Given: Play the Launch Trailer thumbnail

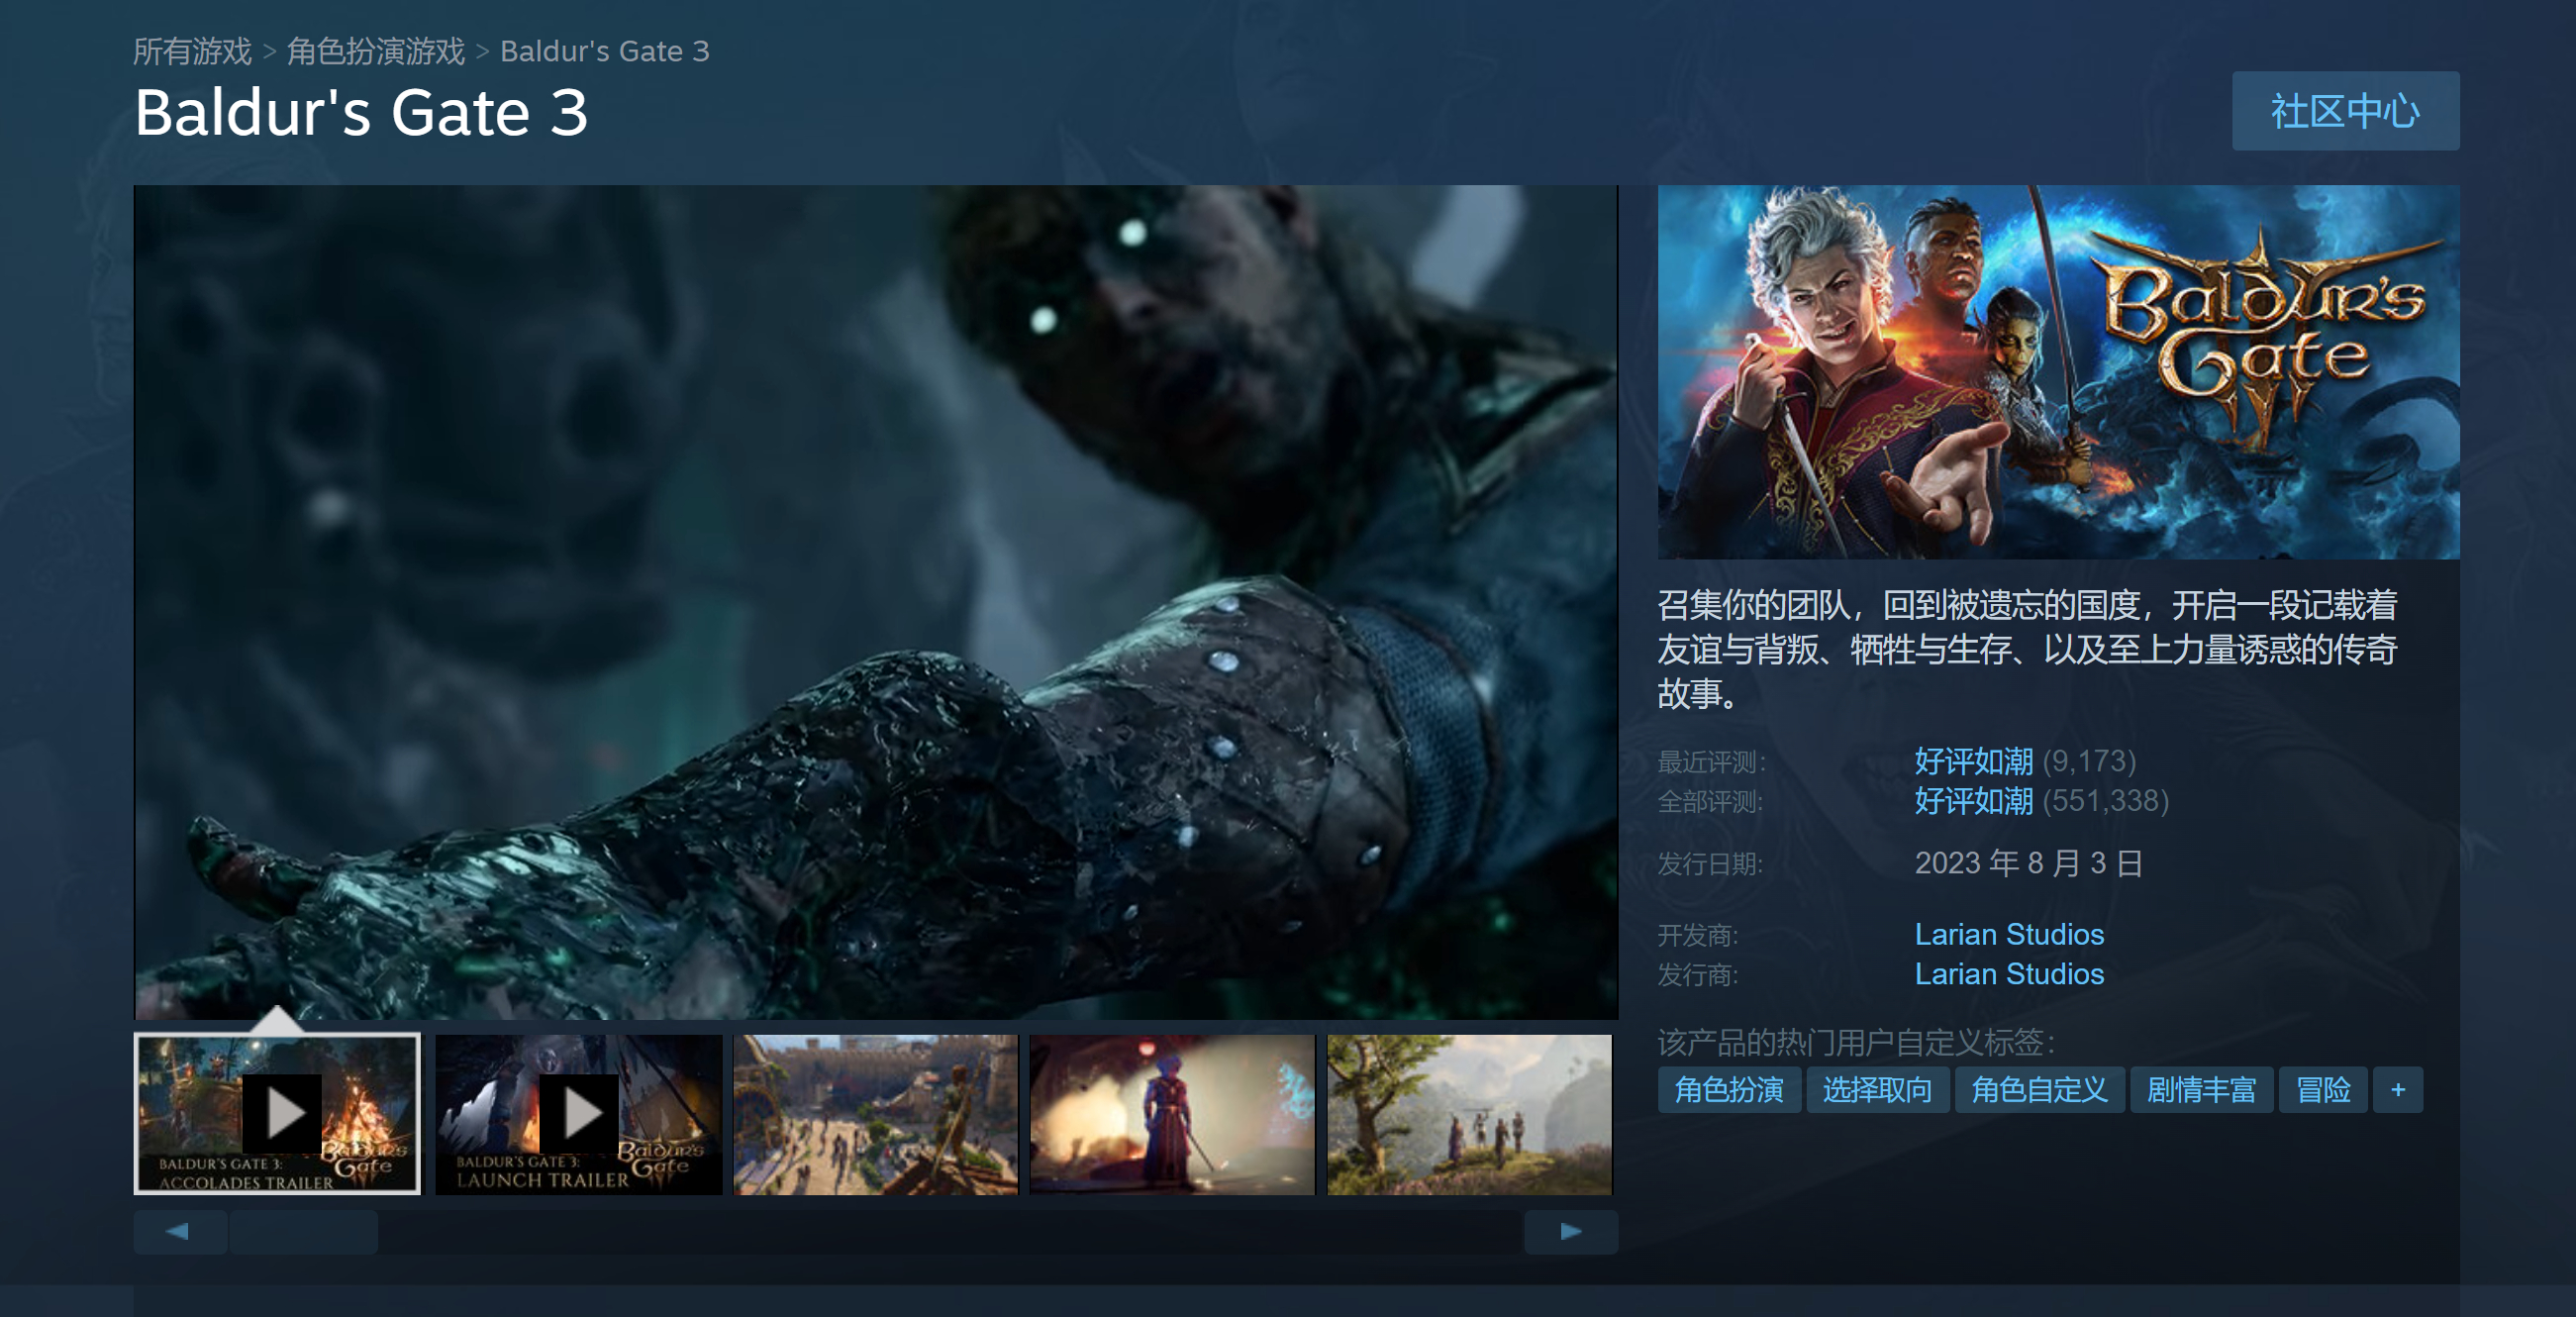Looking at the screenshot, I should tap(578, 1114).
